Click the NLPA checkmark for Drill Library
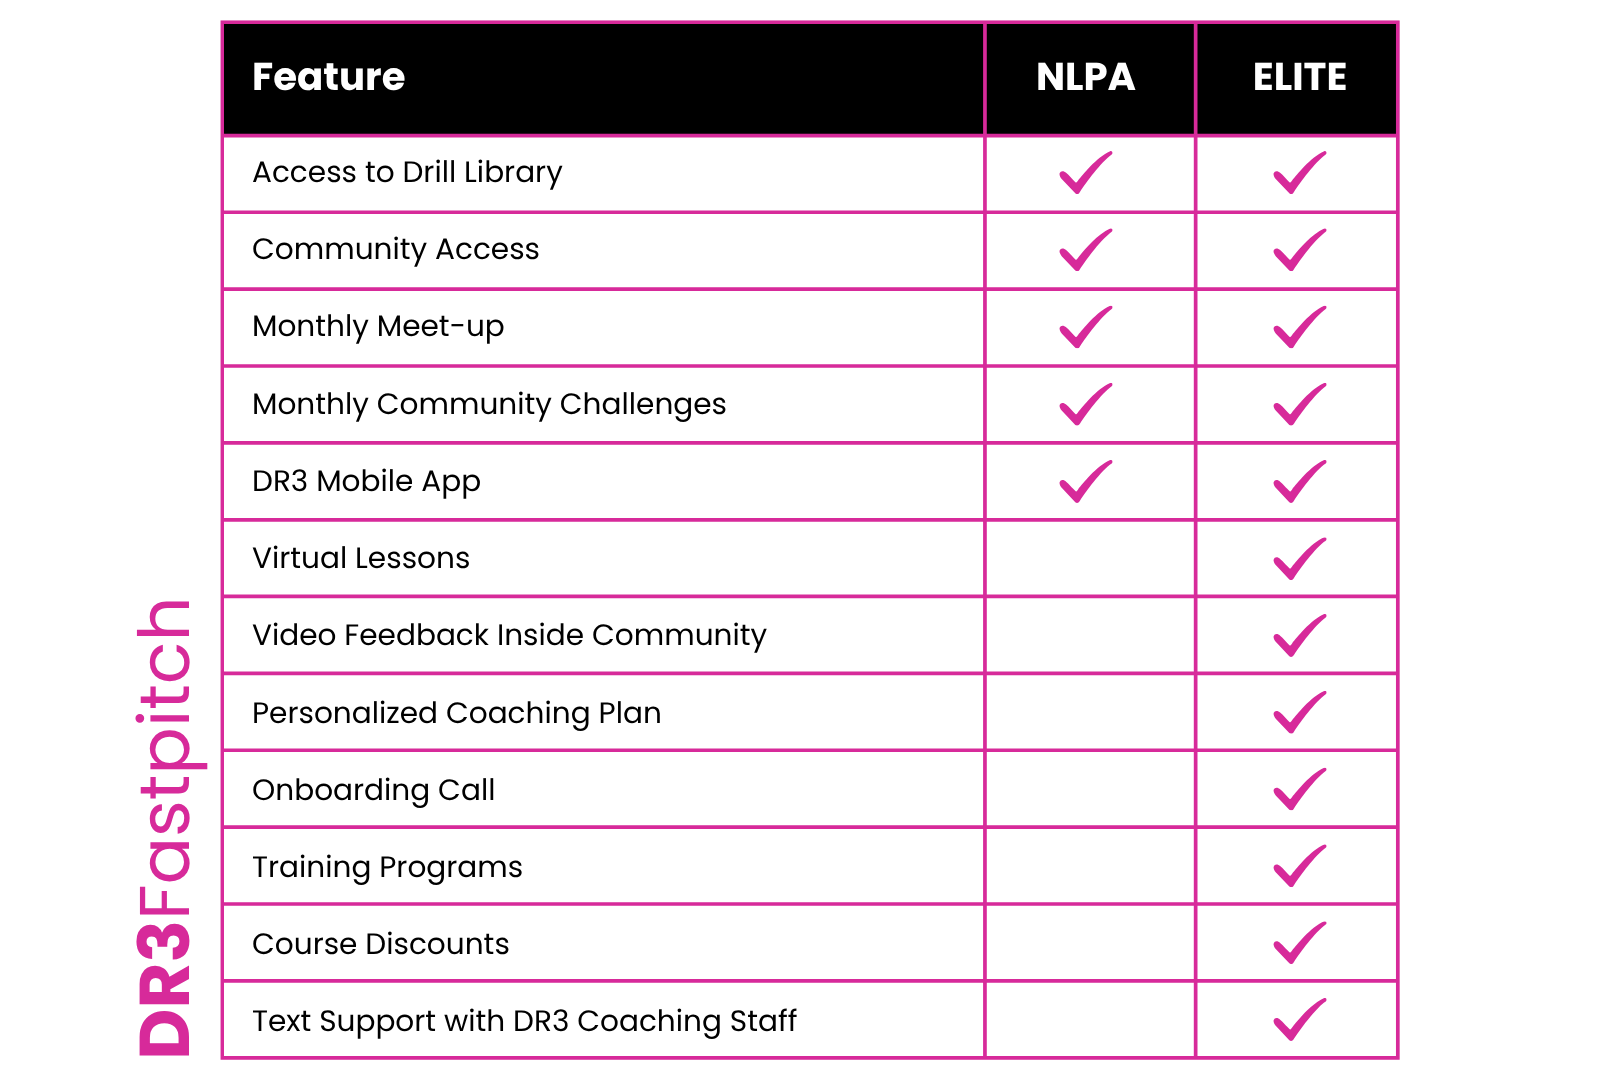 (1086, 173)
